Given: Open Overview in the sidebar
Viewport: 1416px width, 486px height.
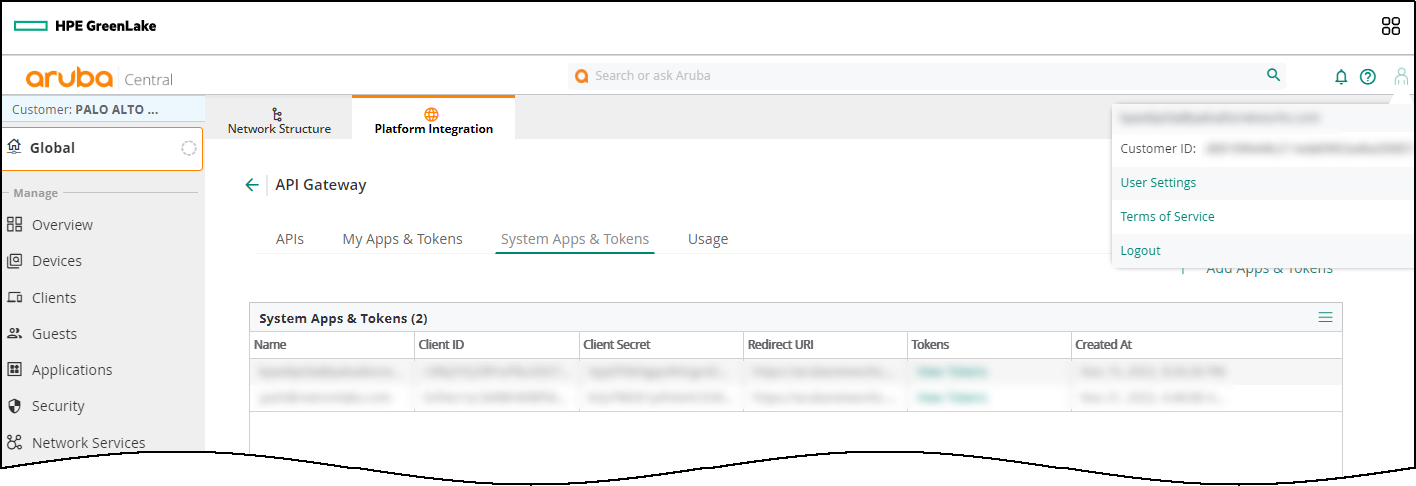Looking at the screenshot, I should tap(62, 225).
